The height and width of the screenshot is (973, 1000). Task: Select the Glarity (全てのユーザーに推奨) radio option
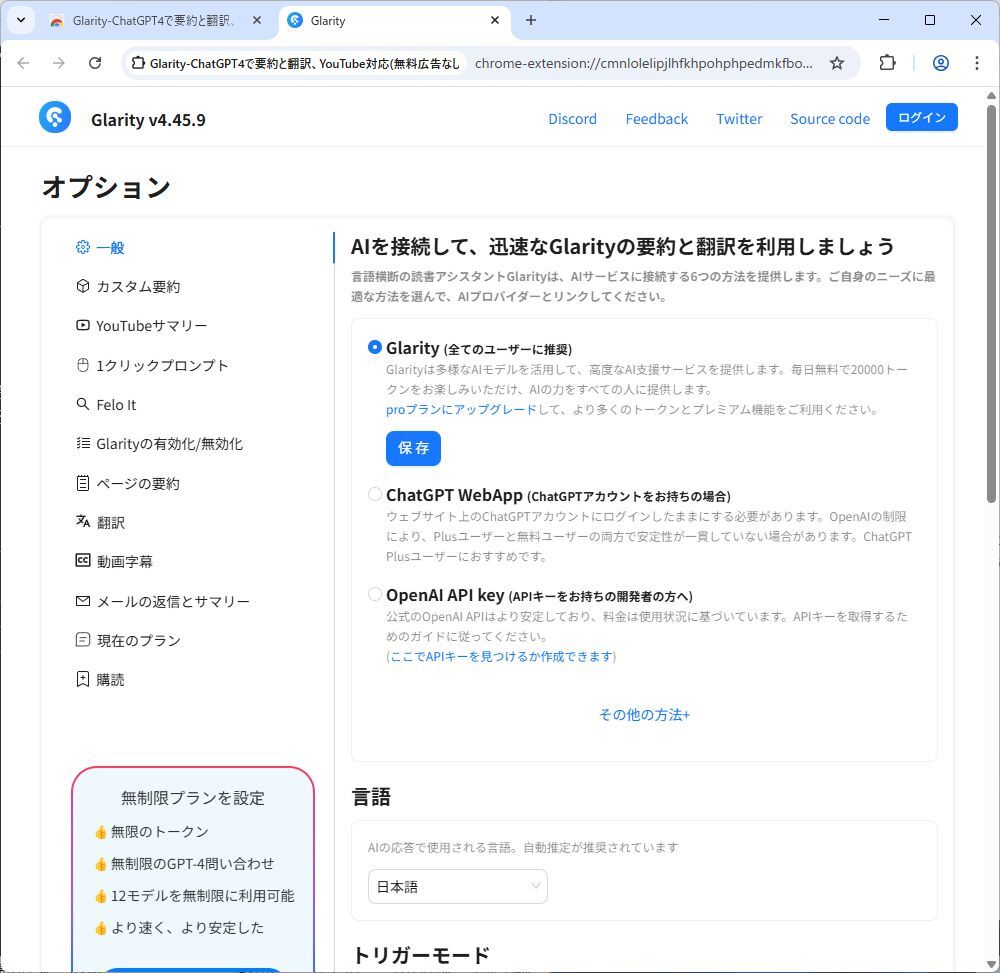point(375,348)
